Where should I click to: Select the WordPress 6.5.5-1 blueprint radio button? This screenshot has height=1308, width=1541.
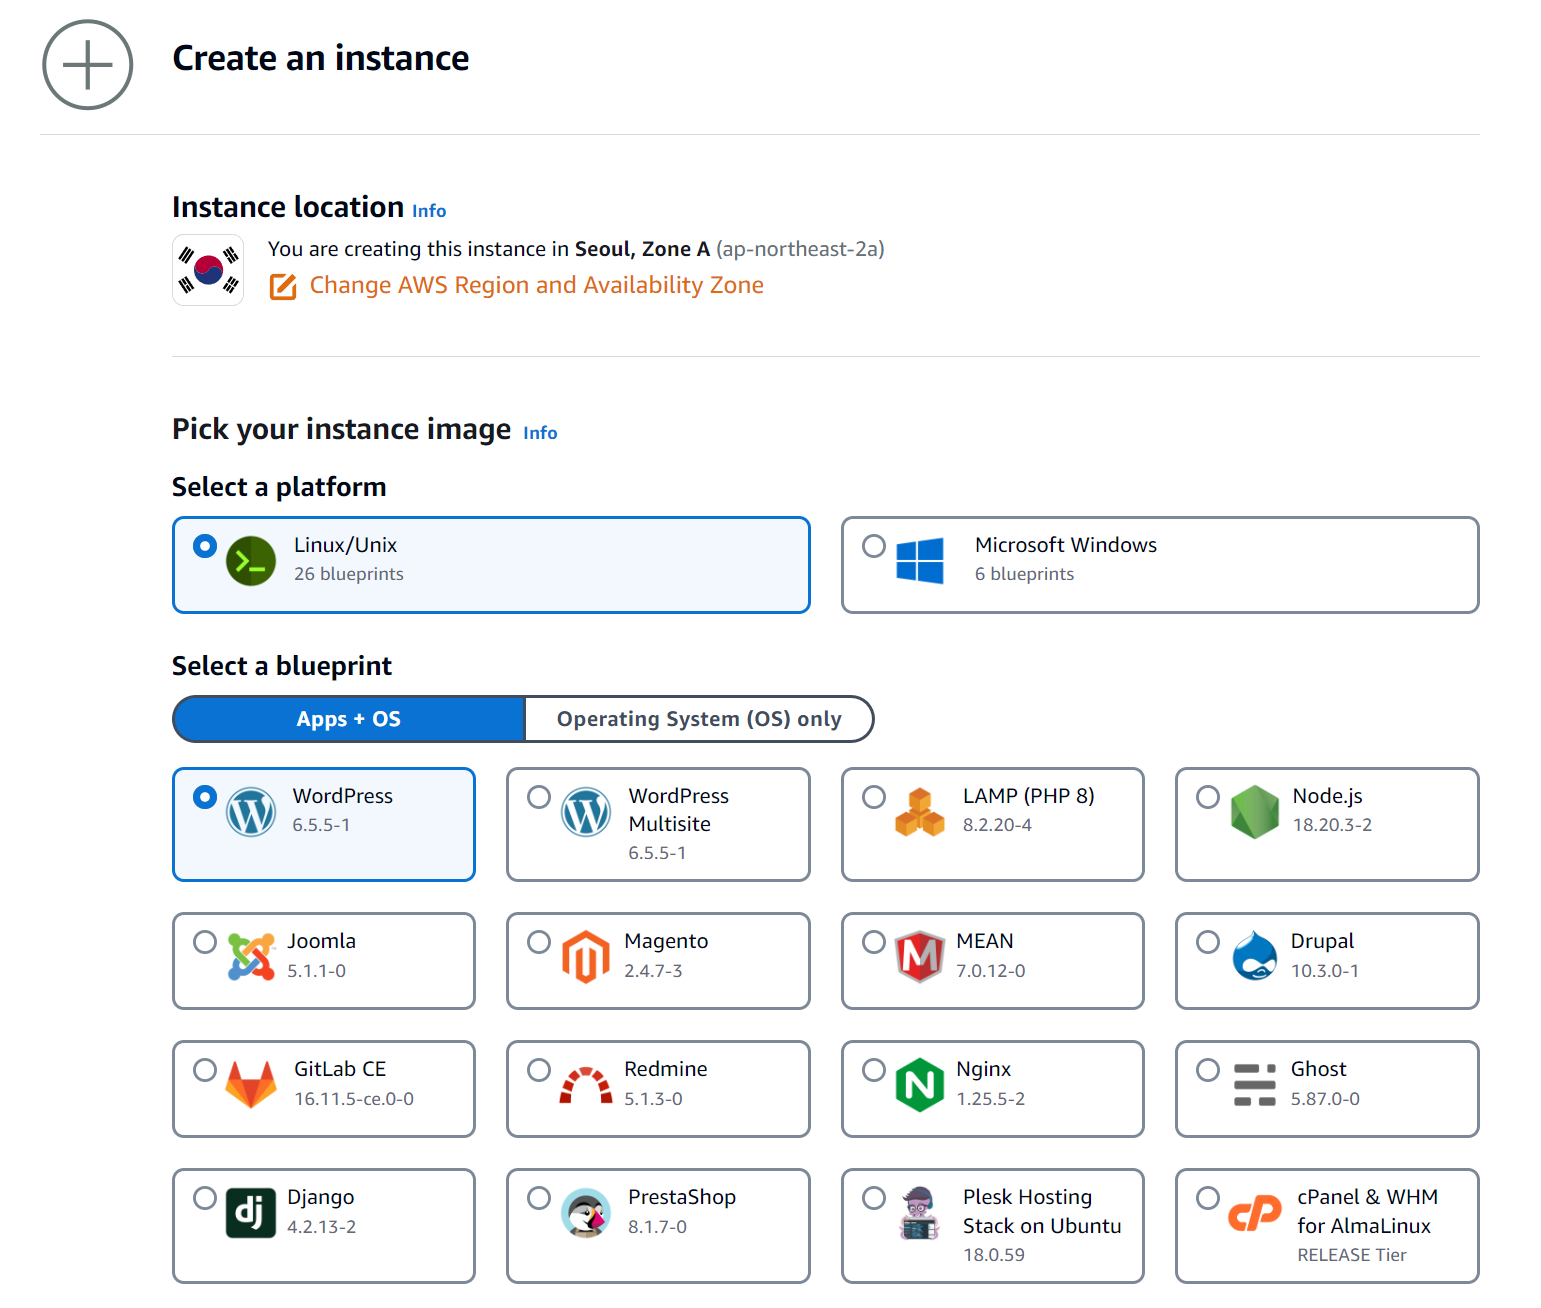(x=205, y=797)
